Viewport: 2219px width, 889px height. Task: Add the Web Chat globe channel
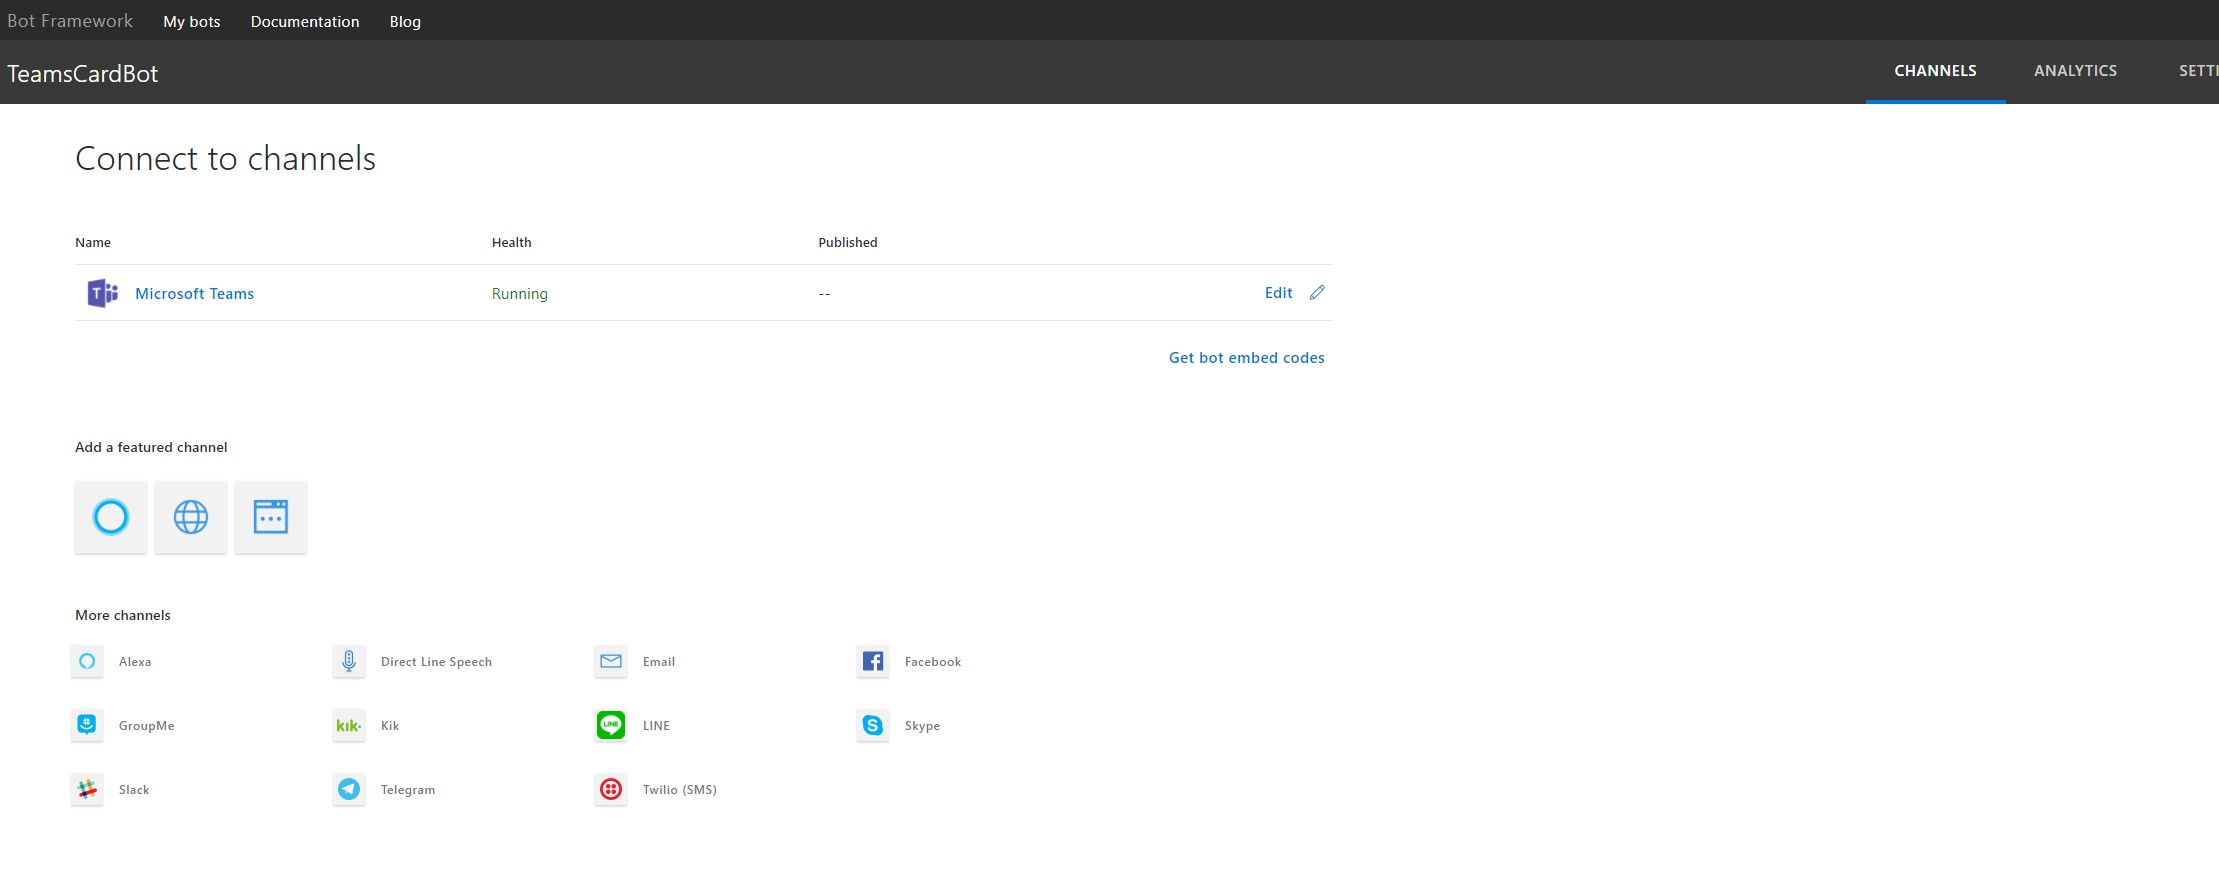tap(191, 517)
